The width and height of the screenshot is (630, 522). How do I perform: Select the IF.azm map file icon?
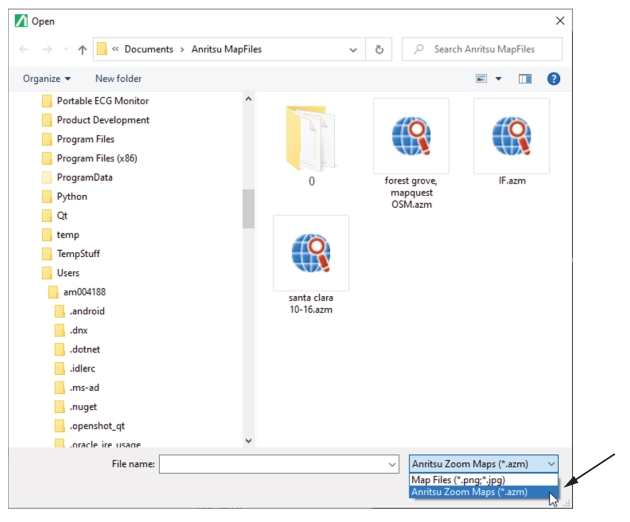[511, 137]
